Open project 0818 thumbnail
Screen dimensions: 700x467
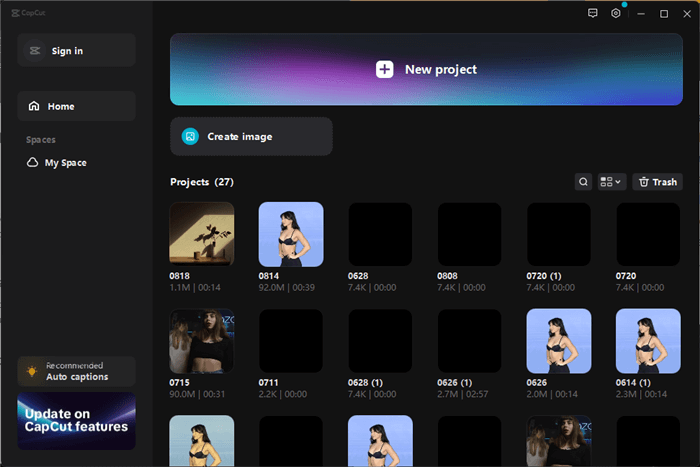[201, 234]
